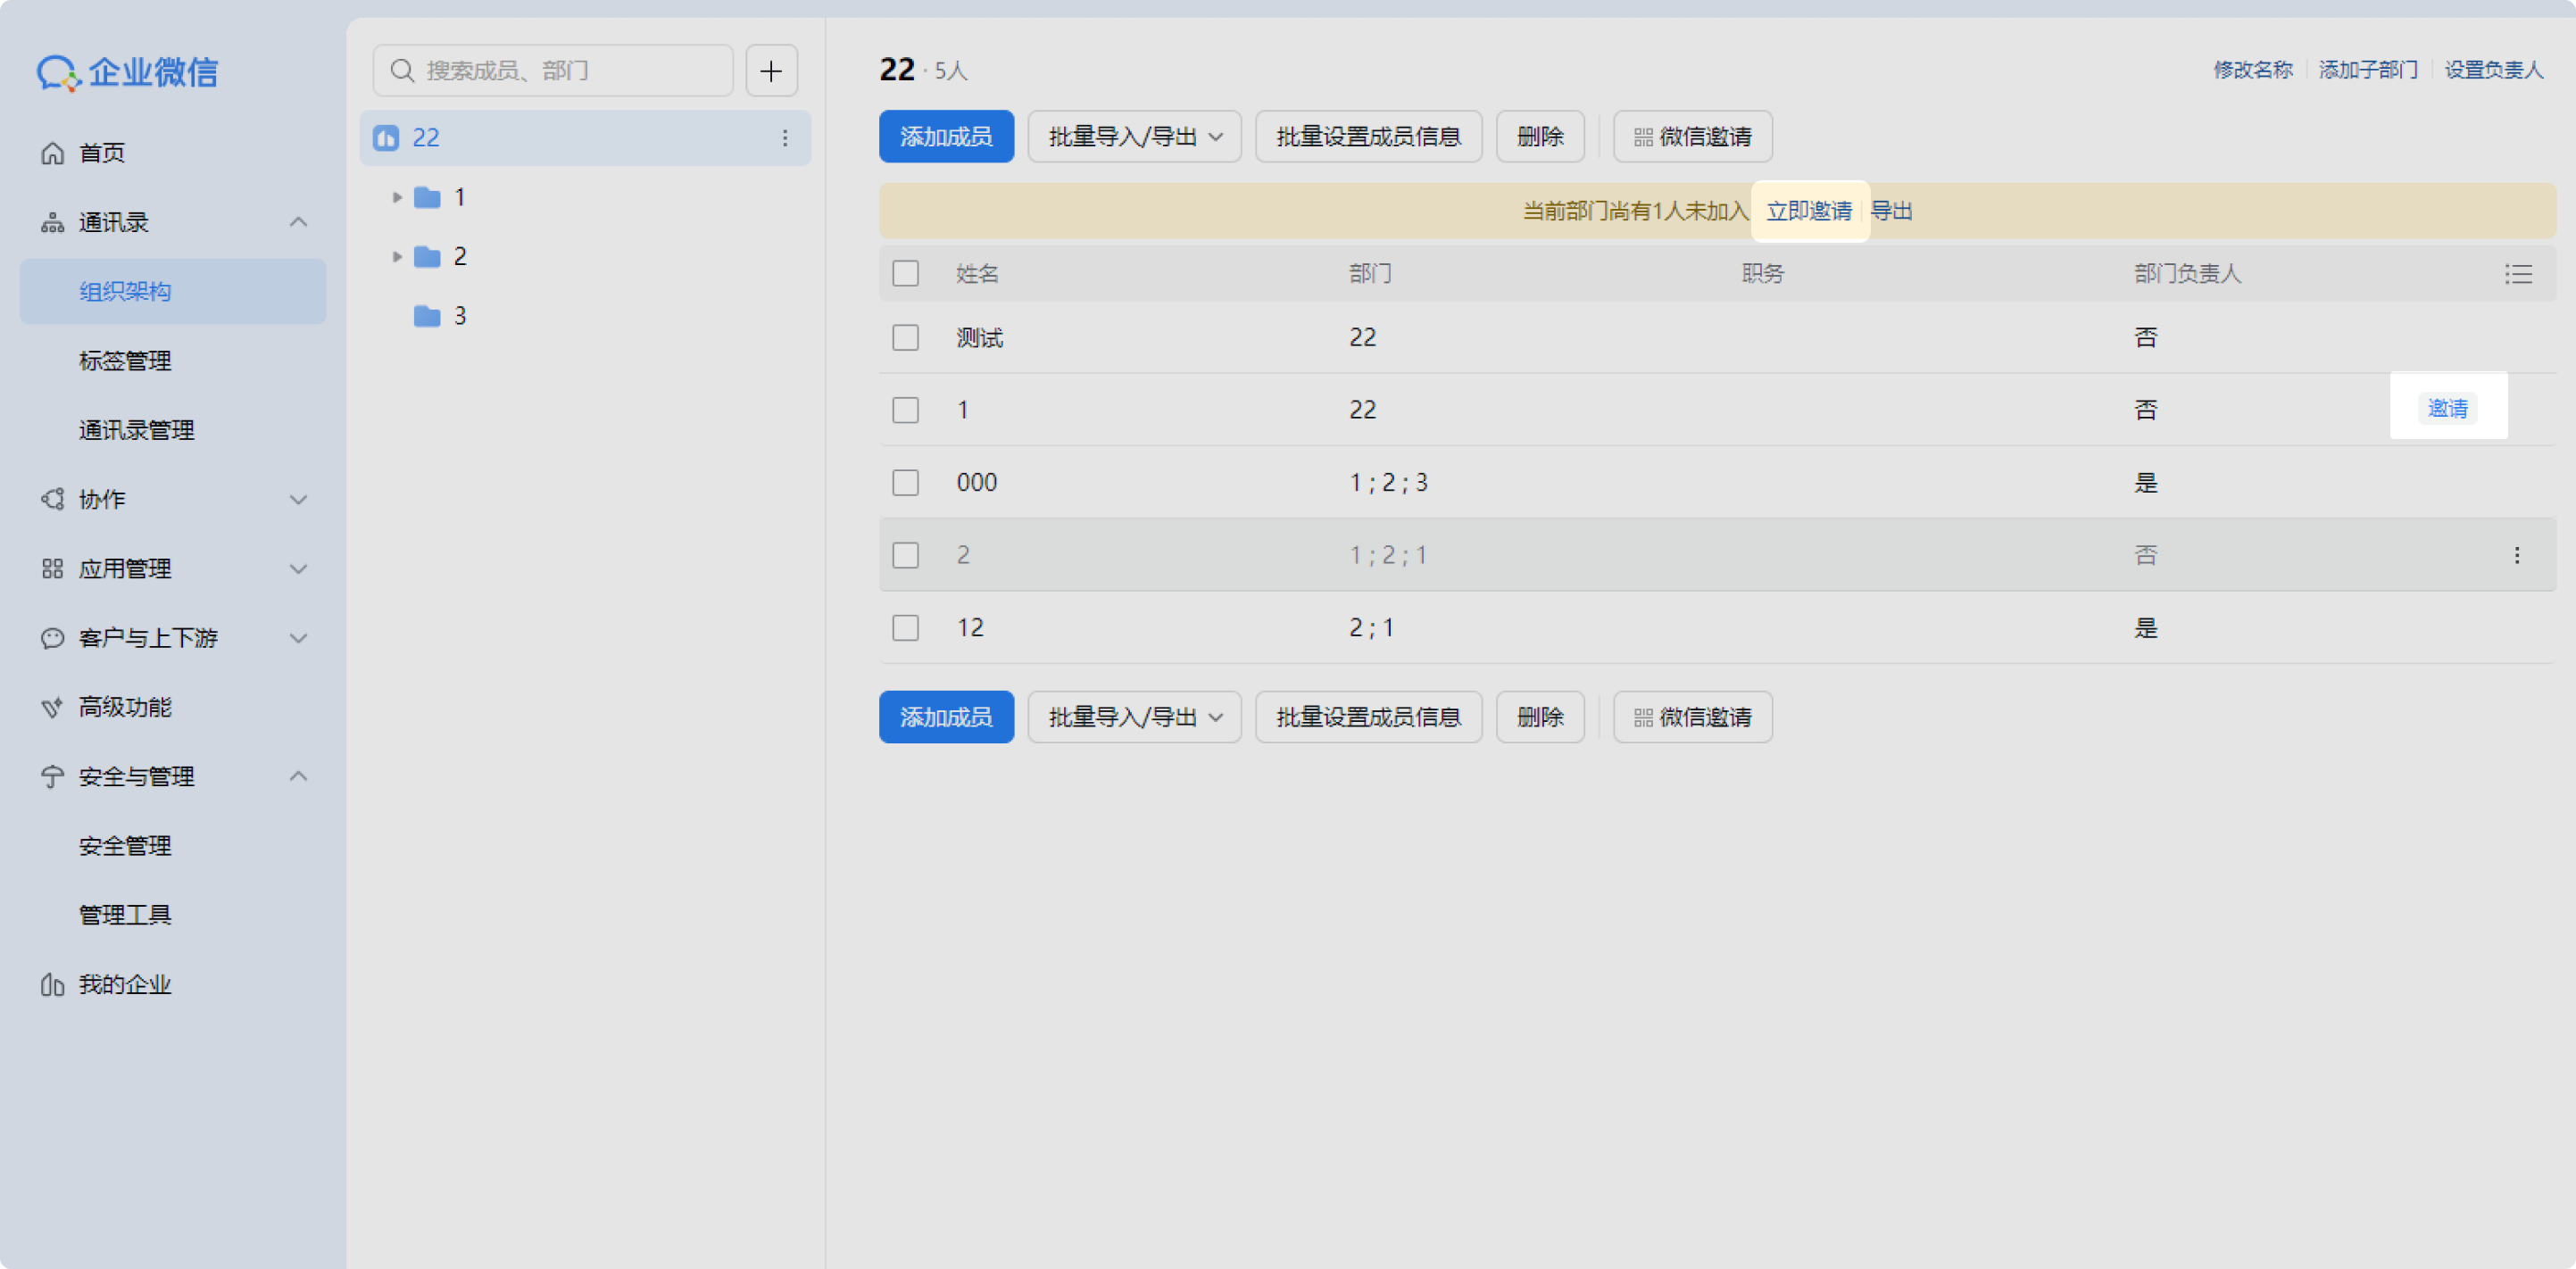Select 组织架构 in the sidebar

click(173, 291)
